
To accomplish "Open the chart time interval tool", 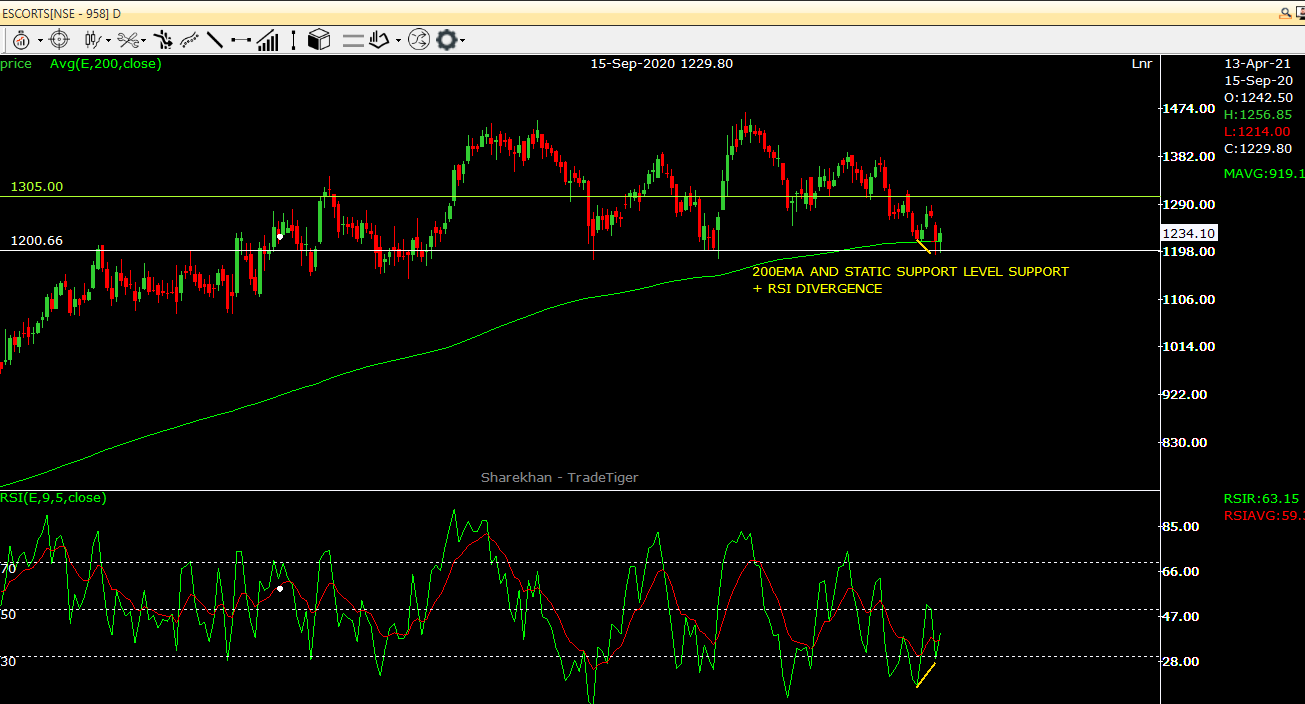I will (20, 40).
